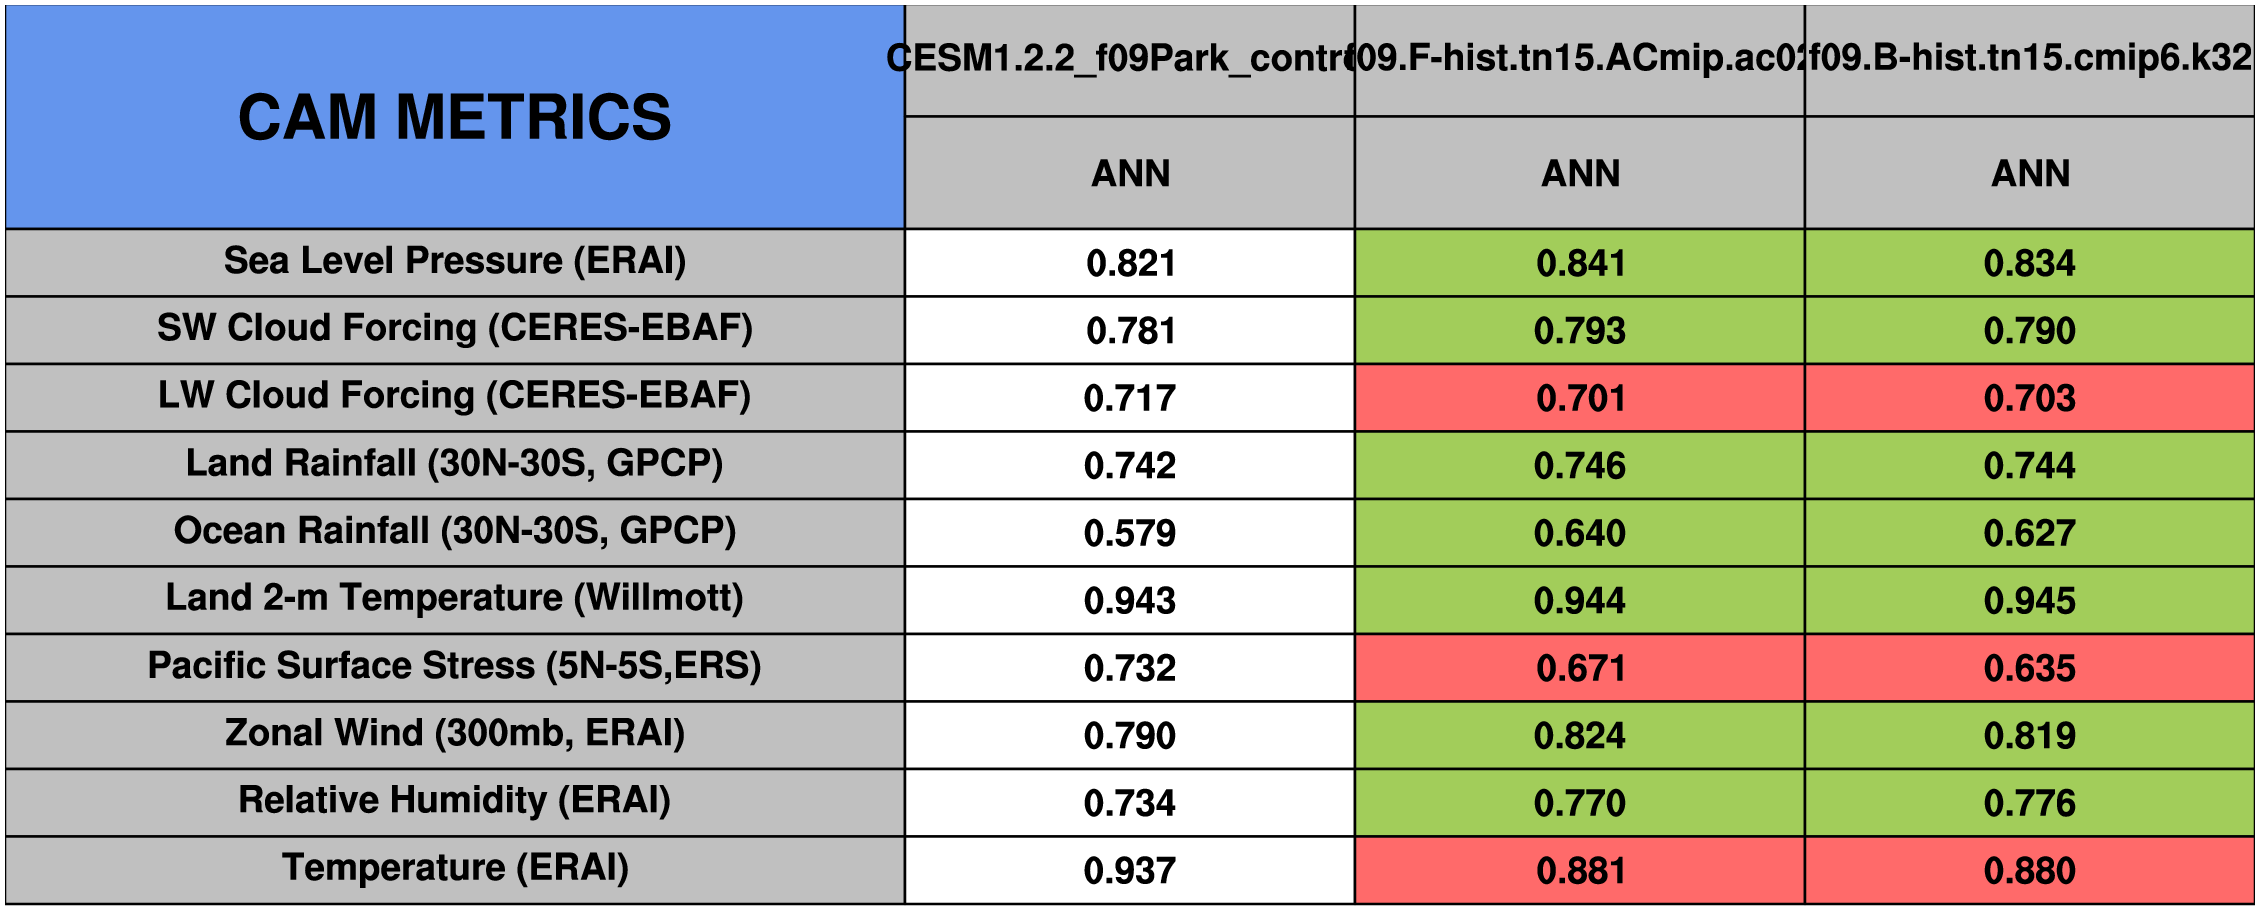Select the ANN subheader under CESM1.2.2_f09Park
This screenshot has height=911, width=2260.
[x=1130, y=173]
